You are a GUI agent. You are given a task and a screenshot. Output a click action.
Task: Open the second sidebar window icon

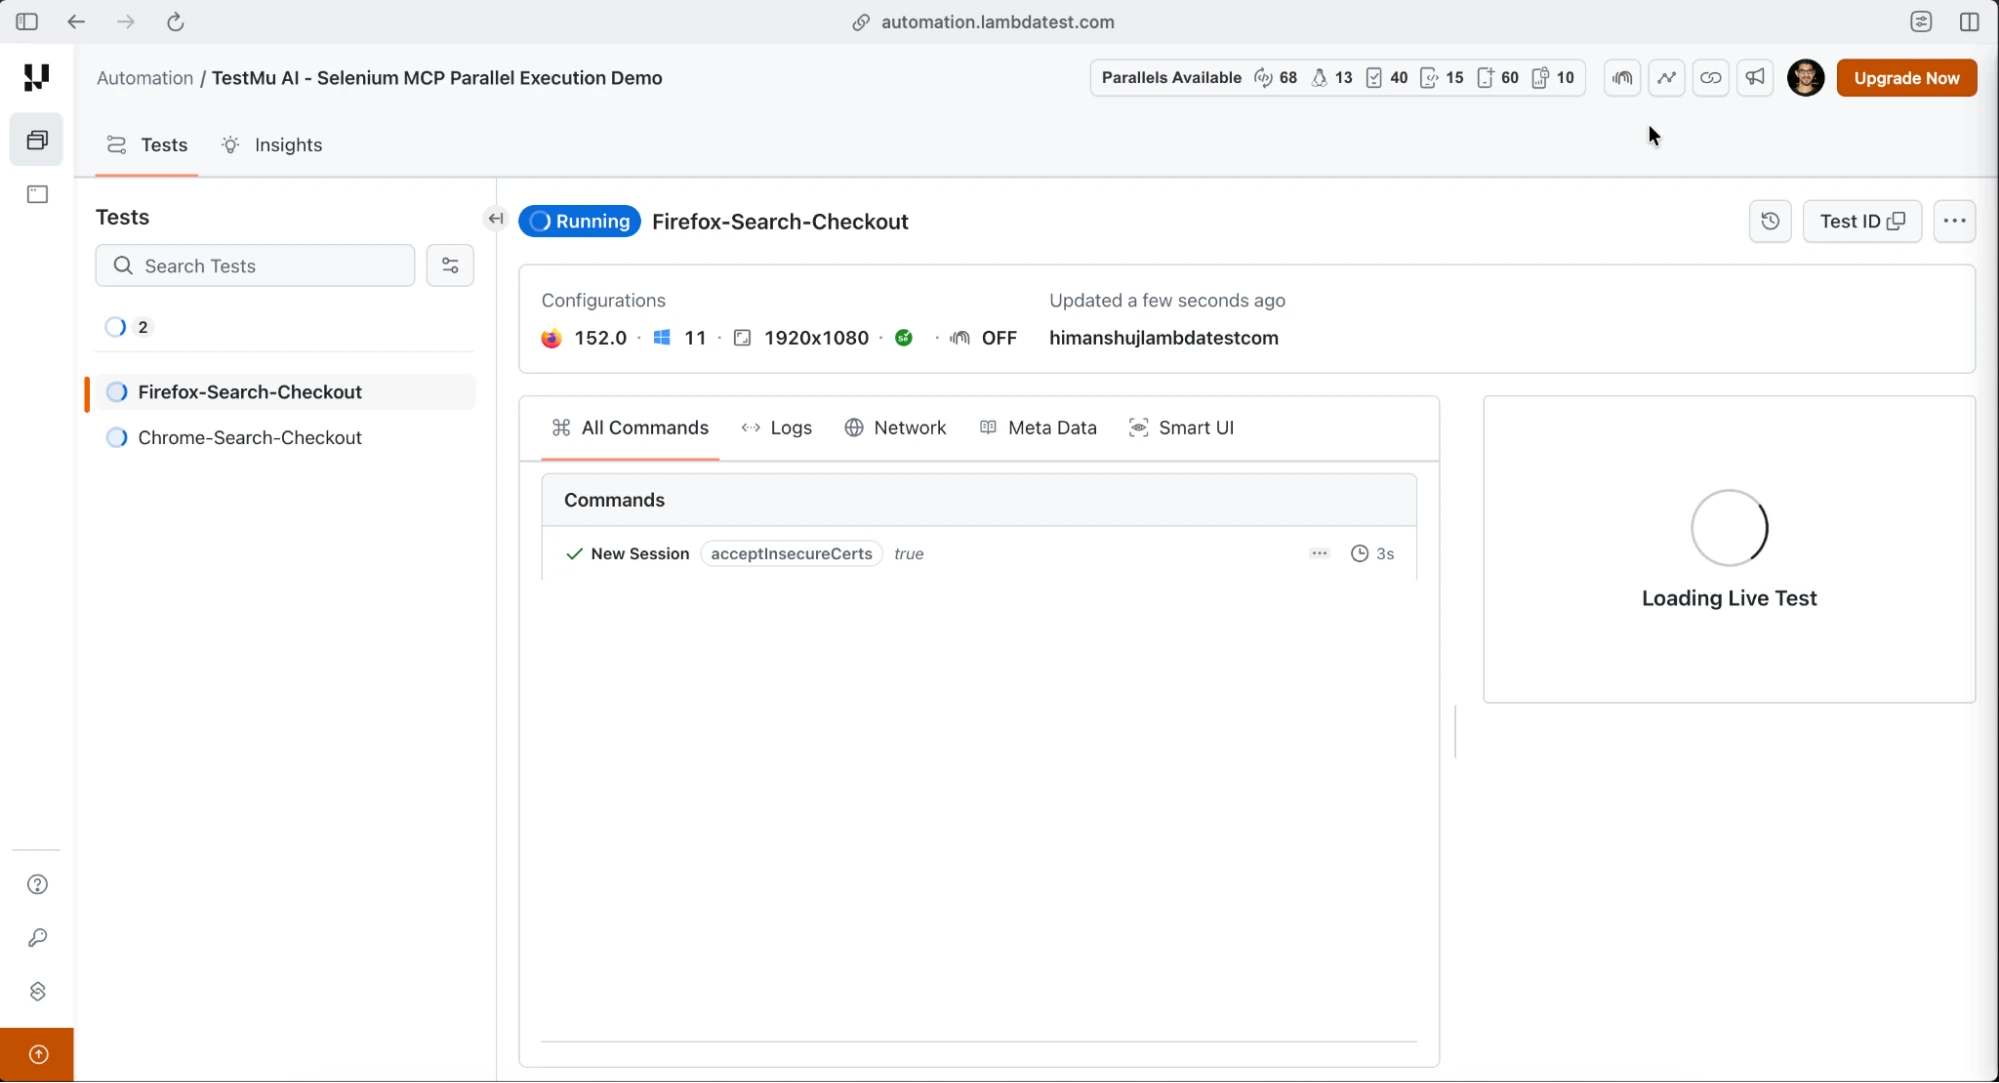pos(37,194)
